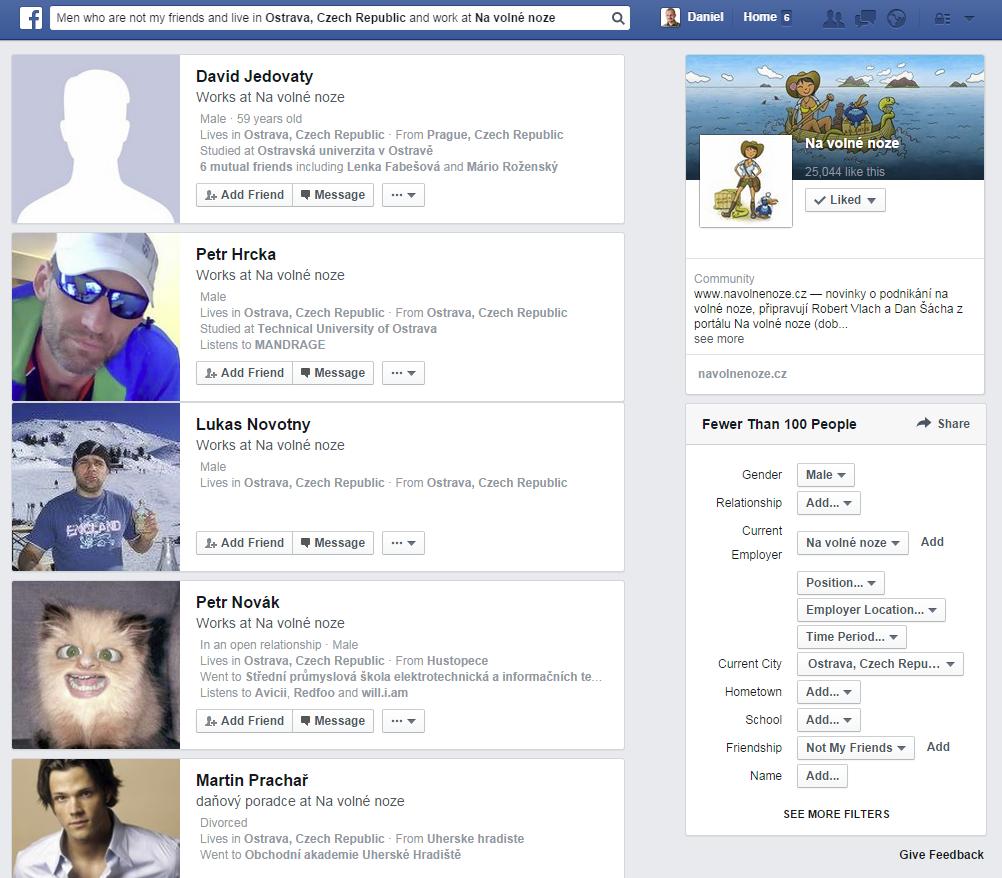Click the Name filter Add field
Viewport: 1002px width, 878px height.
coord(822,776)
